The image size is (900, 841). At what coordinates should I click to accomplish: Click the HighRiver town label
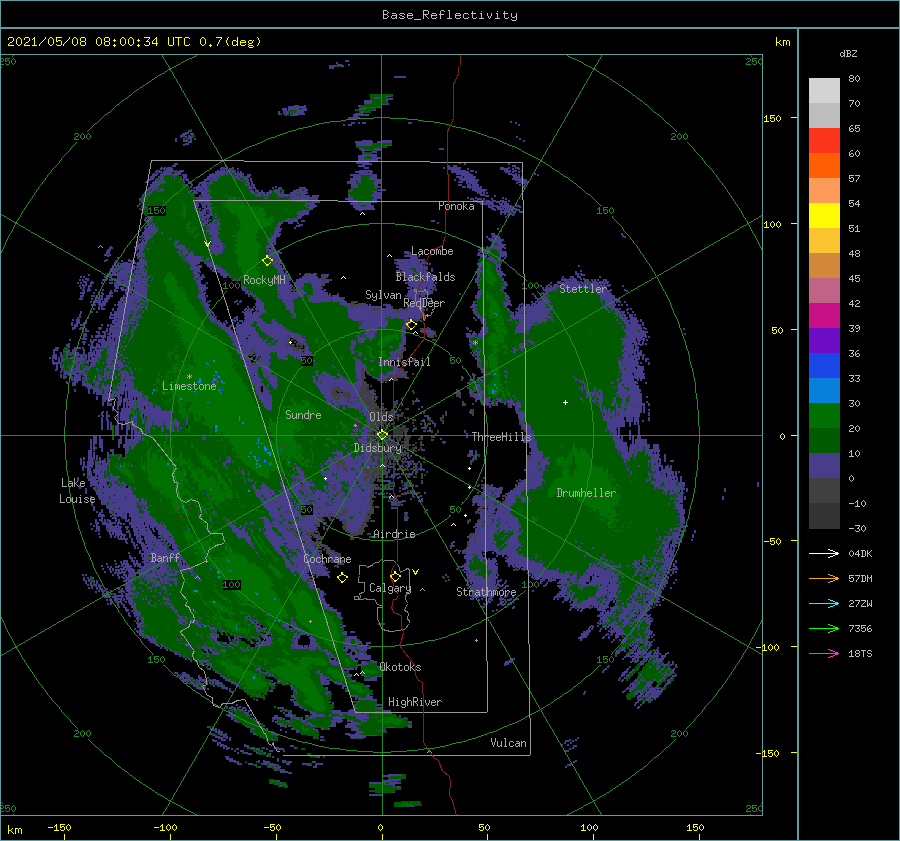tap(415, 702)
